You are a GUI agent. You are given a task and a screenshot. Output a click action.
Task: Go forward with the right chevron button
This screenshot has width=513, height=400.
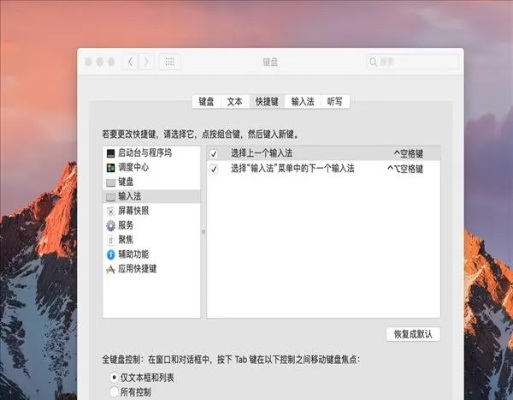click(146, 62)
